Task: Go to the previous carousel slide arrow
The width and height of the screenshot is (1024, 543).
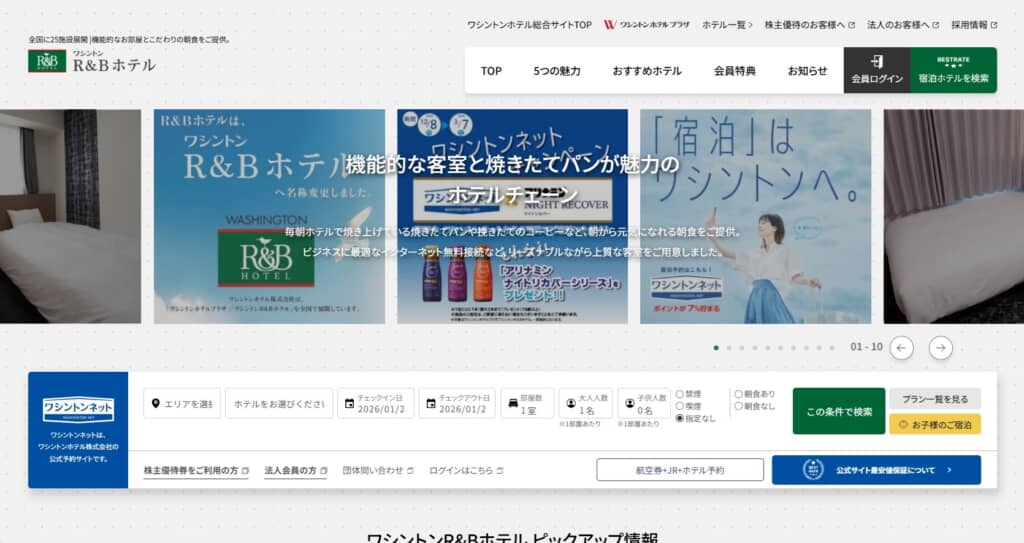Action: [x=902, y=347]
